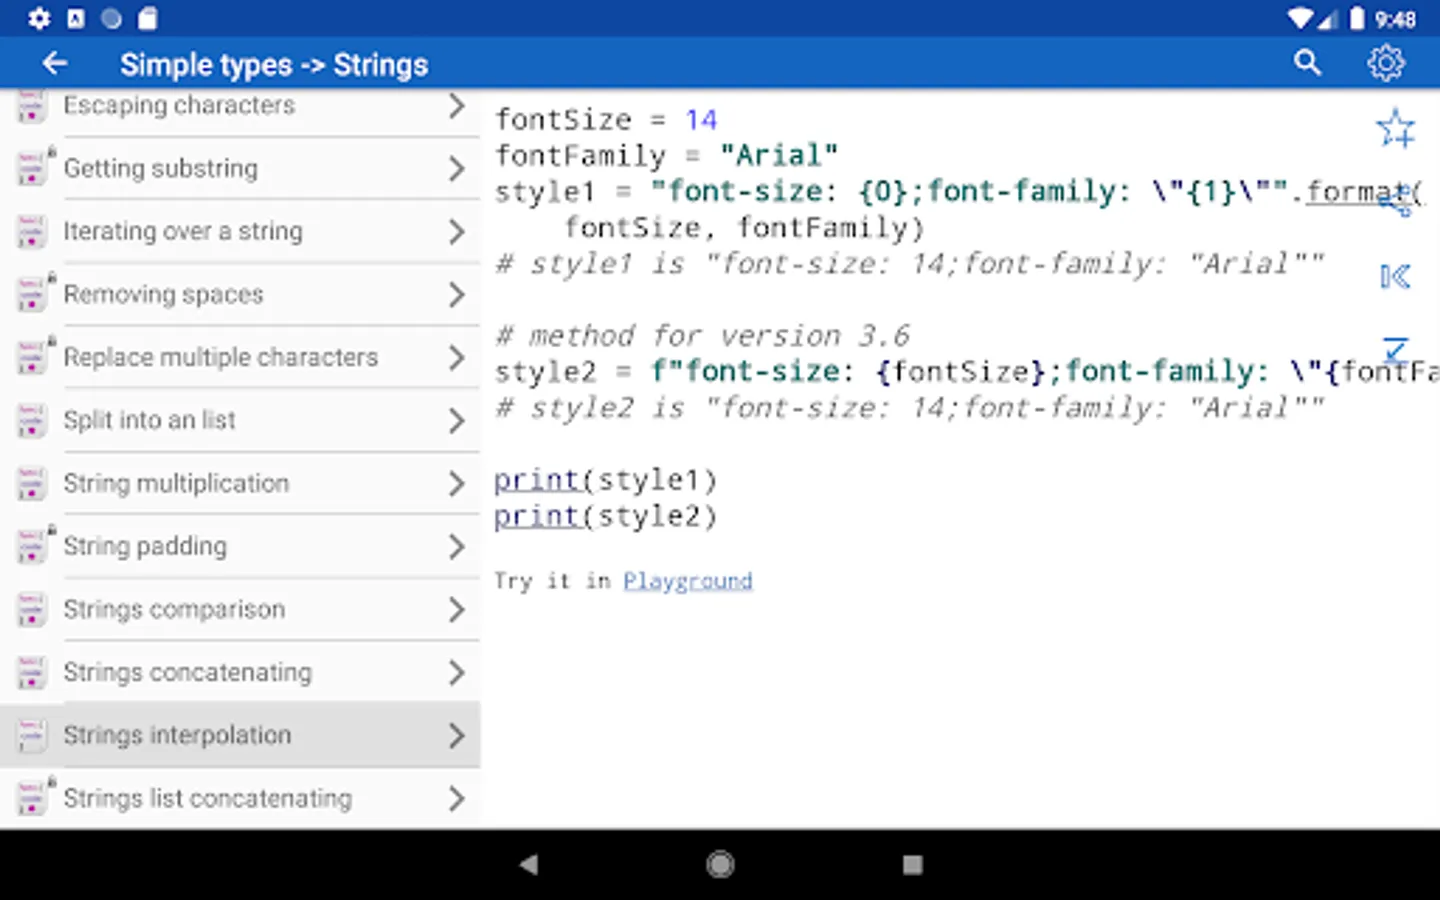Viewport: 1440px width, 900px height.
Task: Click the underlined format method link
Action: [1358, 191]
